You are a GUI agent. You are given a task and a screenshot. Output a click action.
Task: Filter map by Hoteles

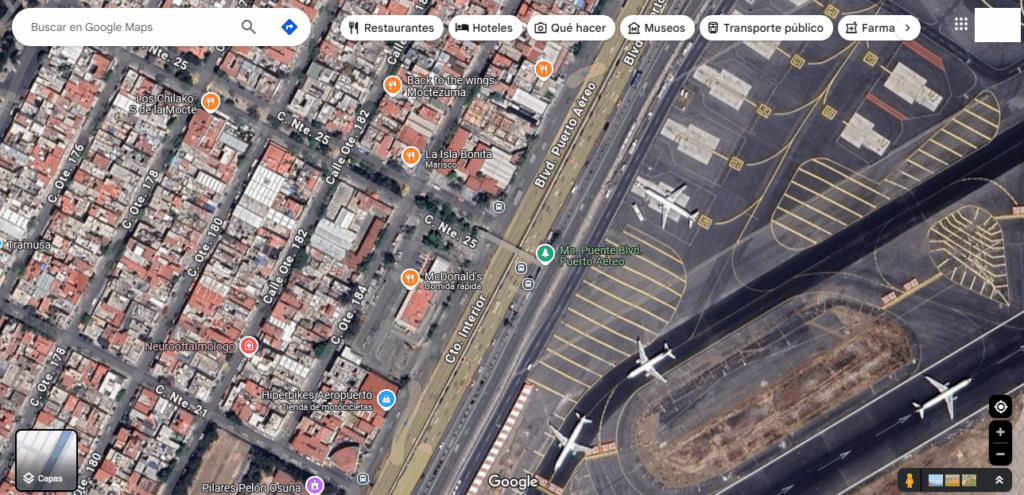pos(485,28)
